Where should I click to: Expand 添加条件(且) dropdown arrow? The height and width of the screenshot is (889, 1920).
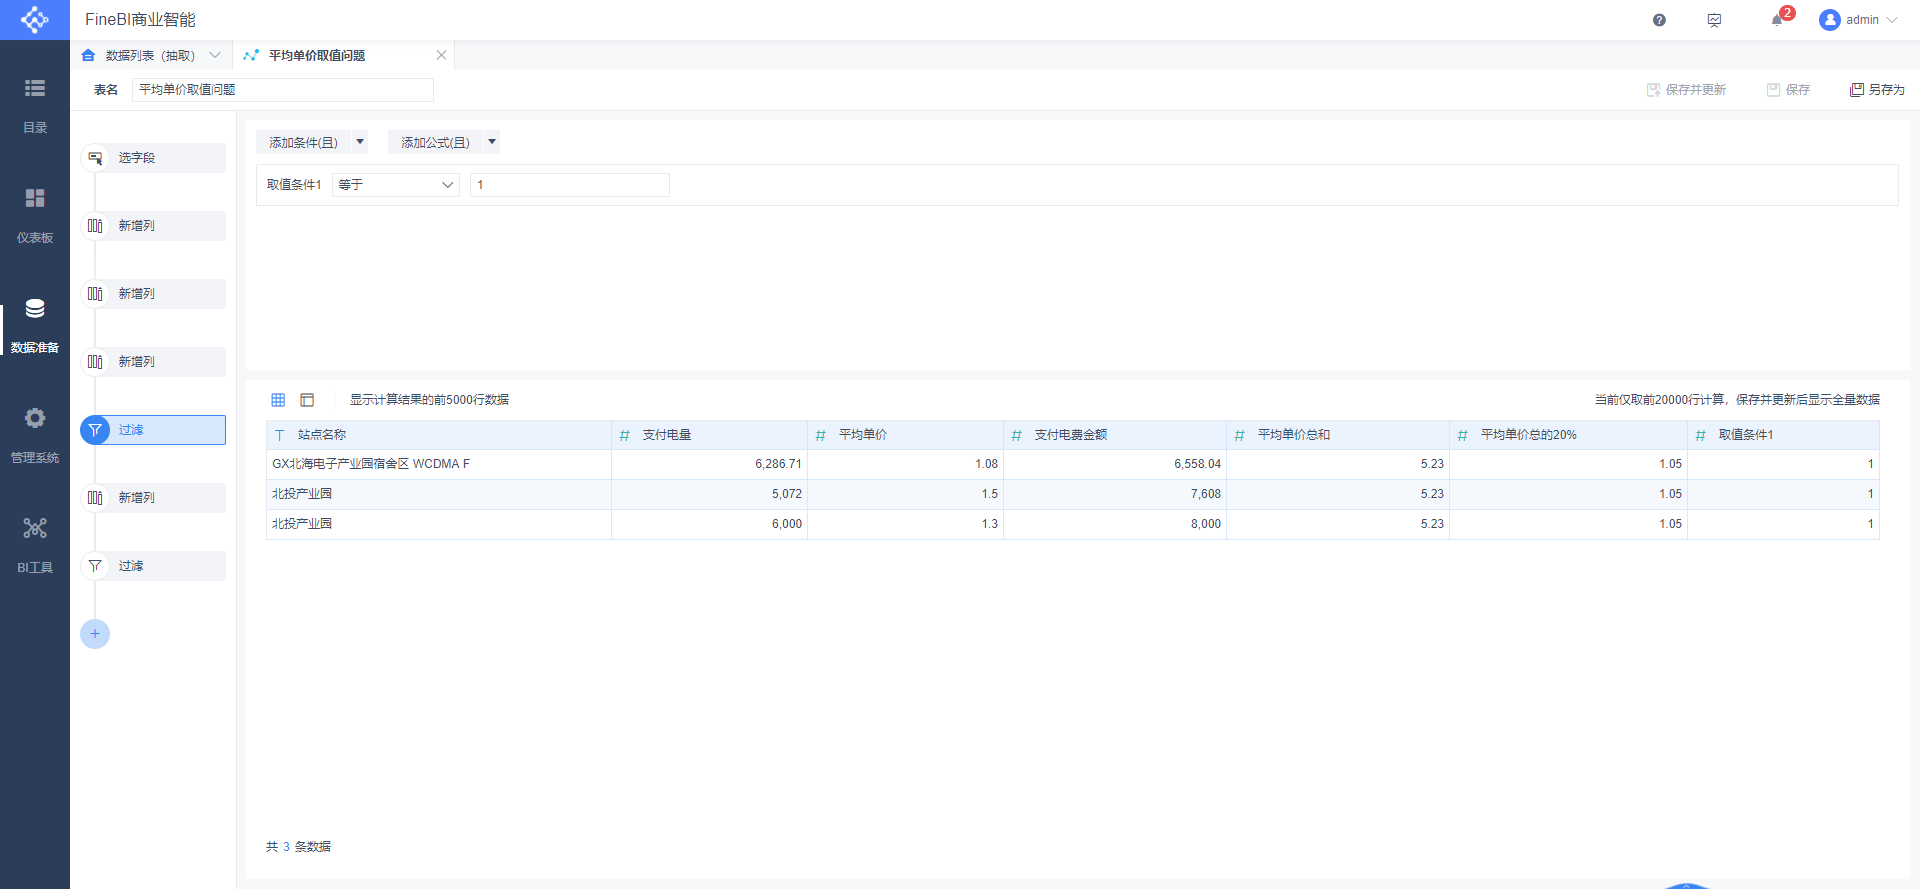click(x=360, y=142)
